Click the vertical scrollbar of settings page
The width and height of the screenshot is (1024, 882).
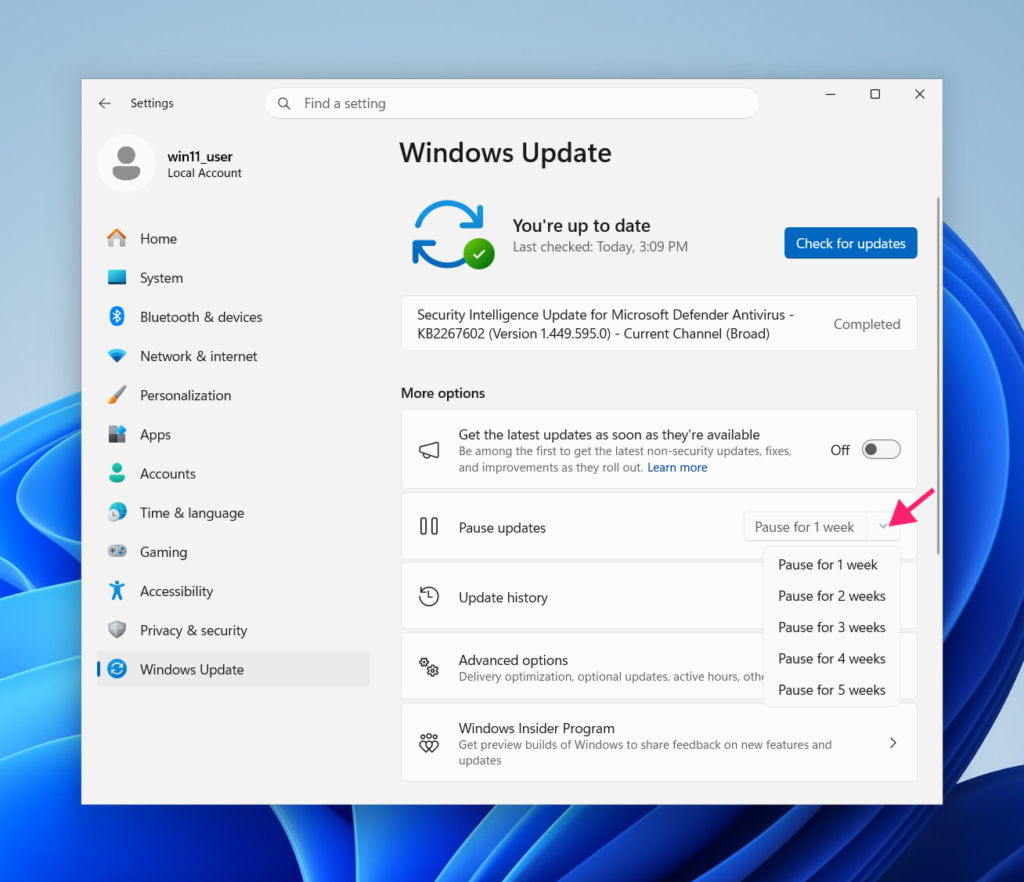pyautogui.click(x=938, y=375)
